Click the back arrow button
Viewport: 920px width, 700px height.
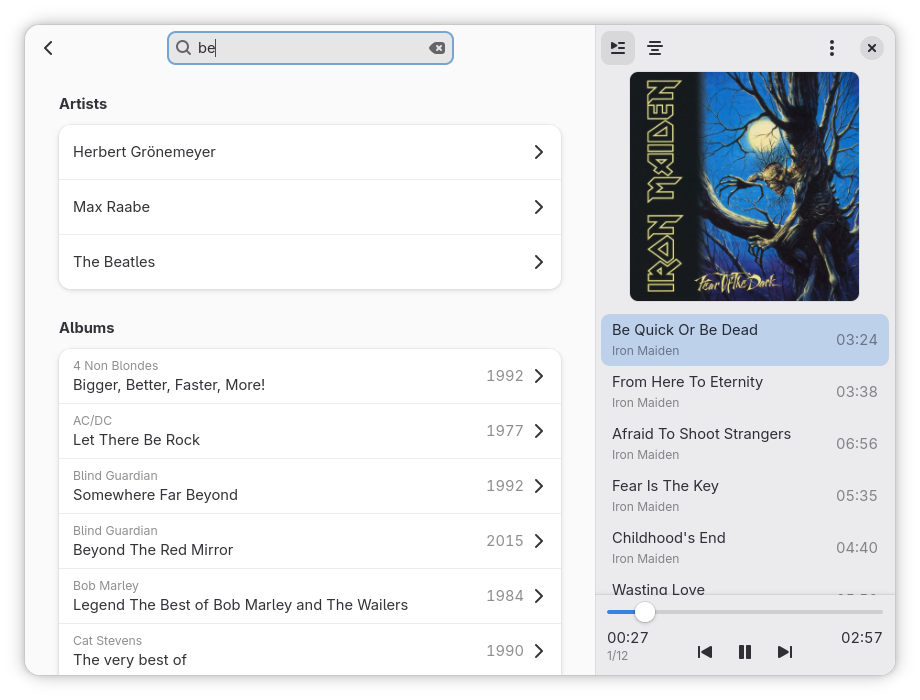(x=48, y=48)
